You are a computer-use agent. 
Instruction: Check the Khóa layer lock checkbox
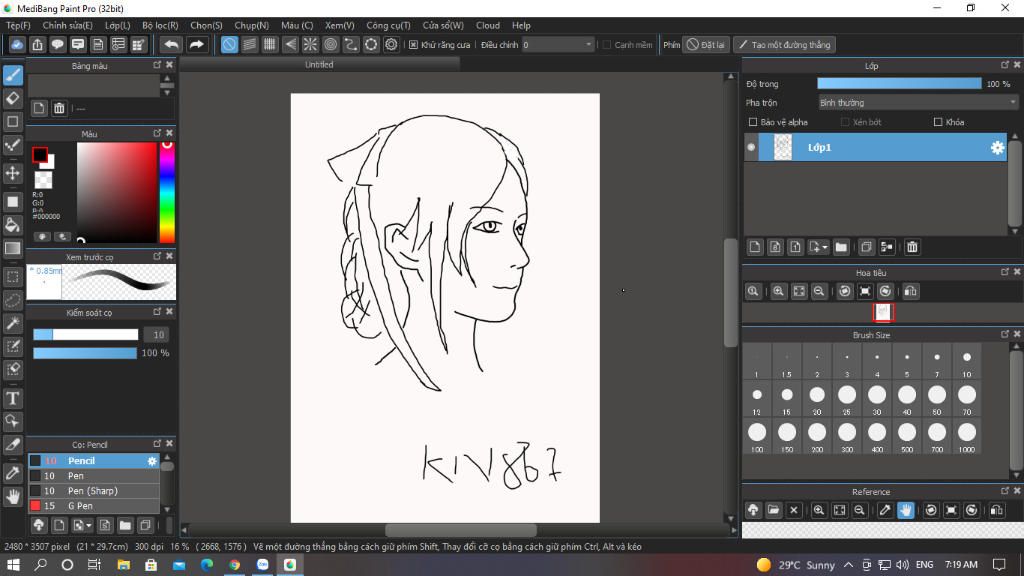tap(938, 122)
